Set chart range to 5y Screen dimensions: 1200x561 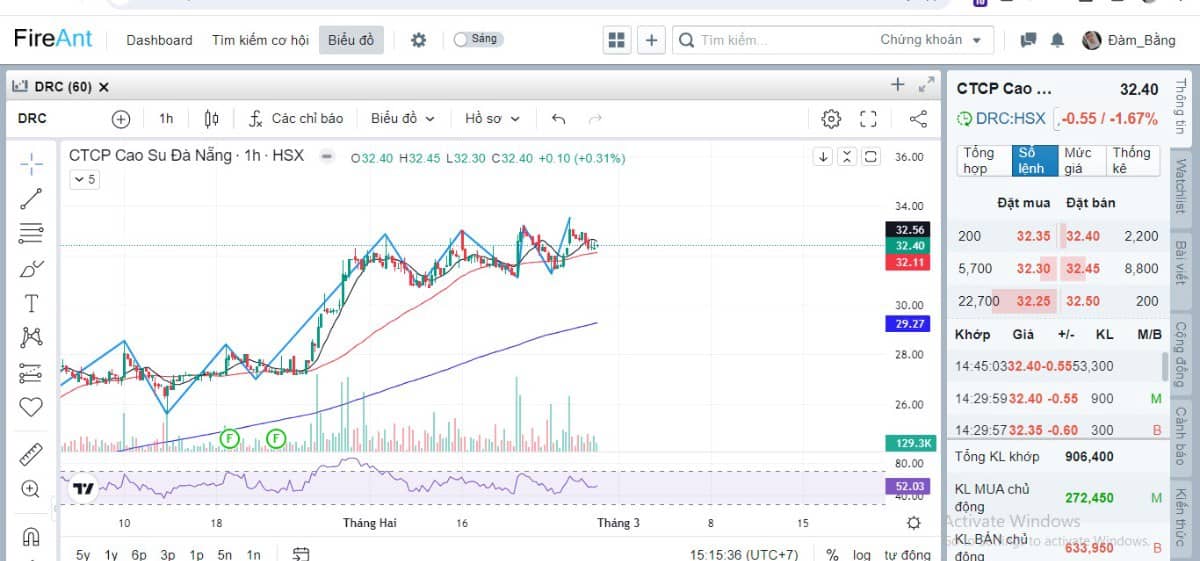pos(83,554)
